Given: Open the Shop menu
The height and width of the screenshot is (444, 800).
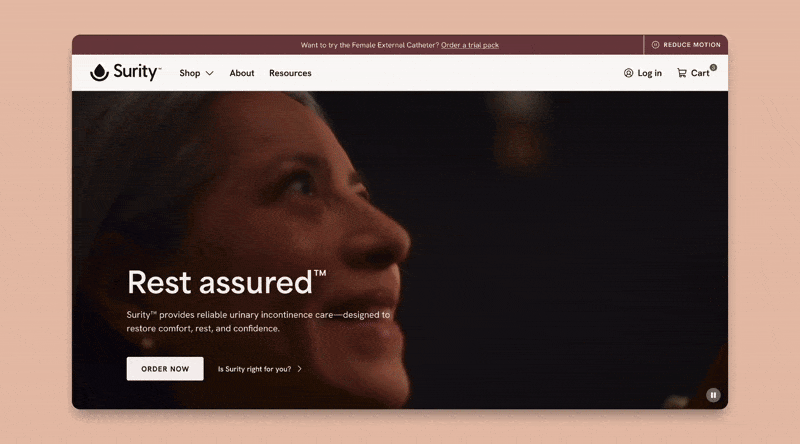Looking at the screenshot, I should [x=196, y=73].
